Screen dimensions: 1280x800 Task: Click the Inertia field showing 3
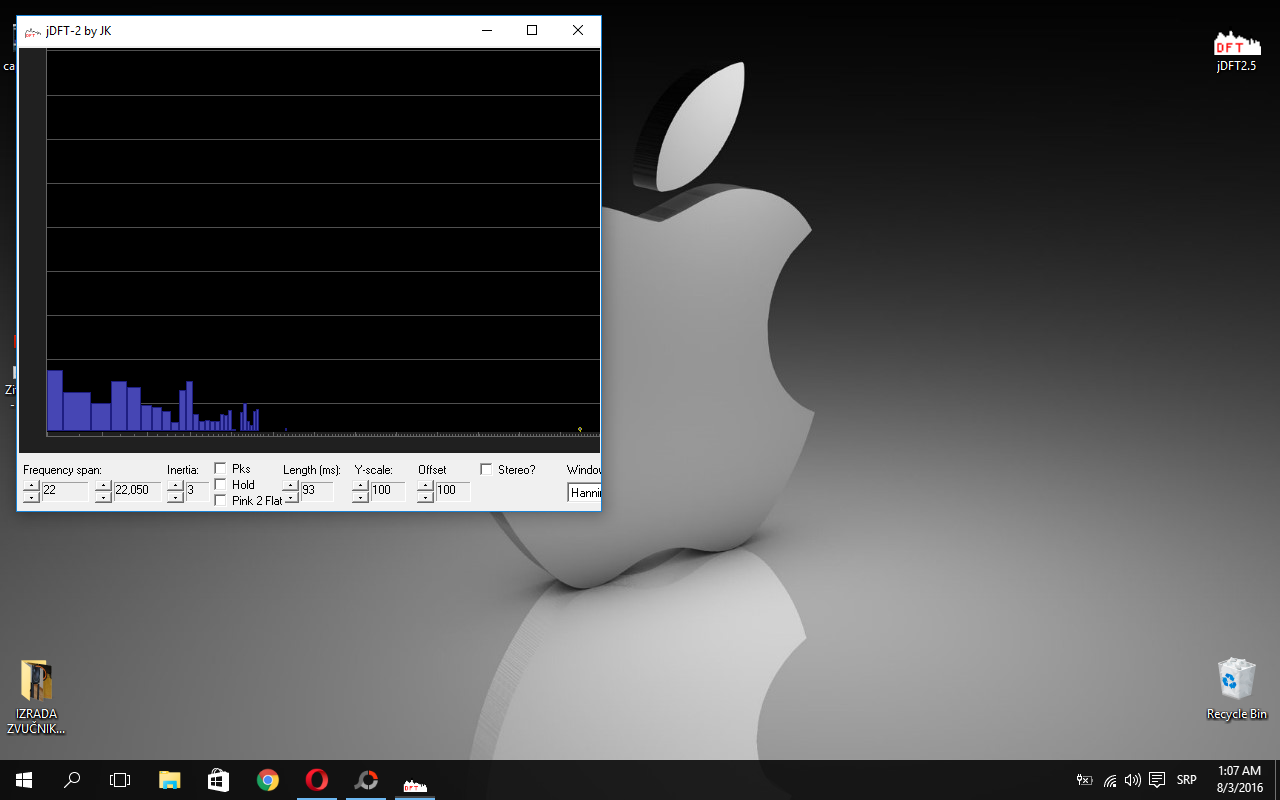pos(197,491)
